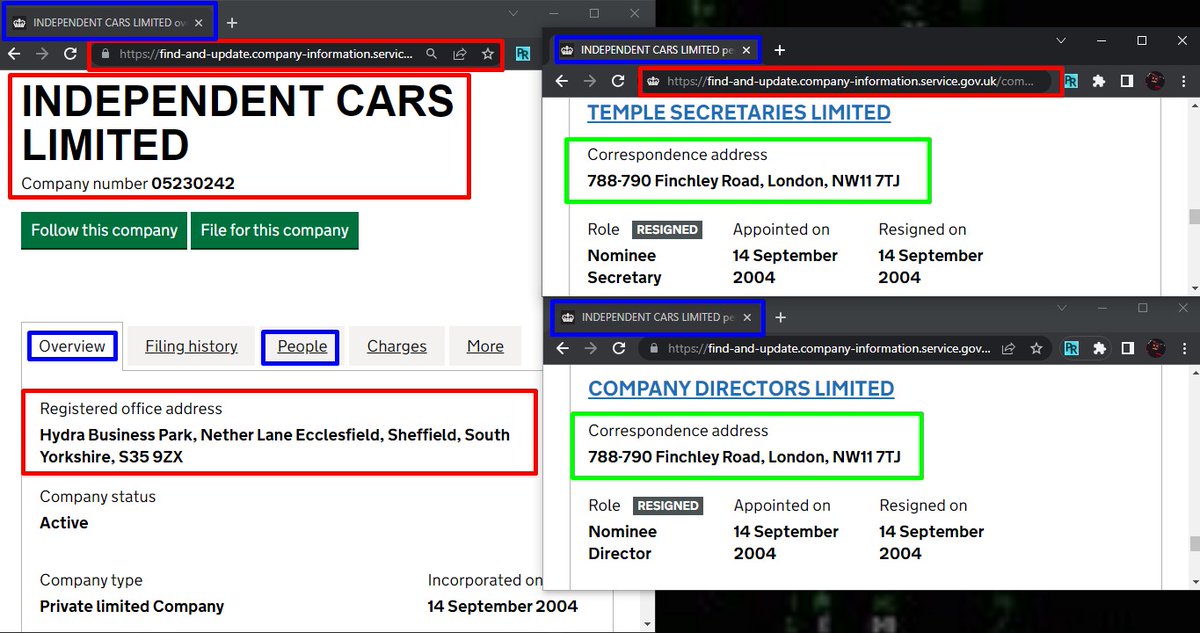Screen dimensions: 1200x633
Task: Expand tab search chevron in left window
Action: pyautogui.click(x=514, y=13)
